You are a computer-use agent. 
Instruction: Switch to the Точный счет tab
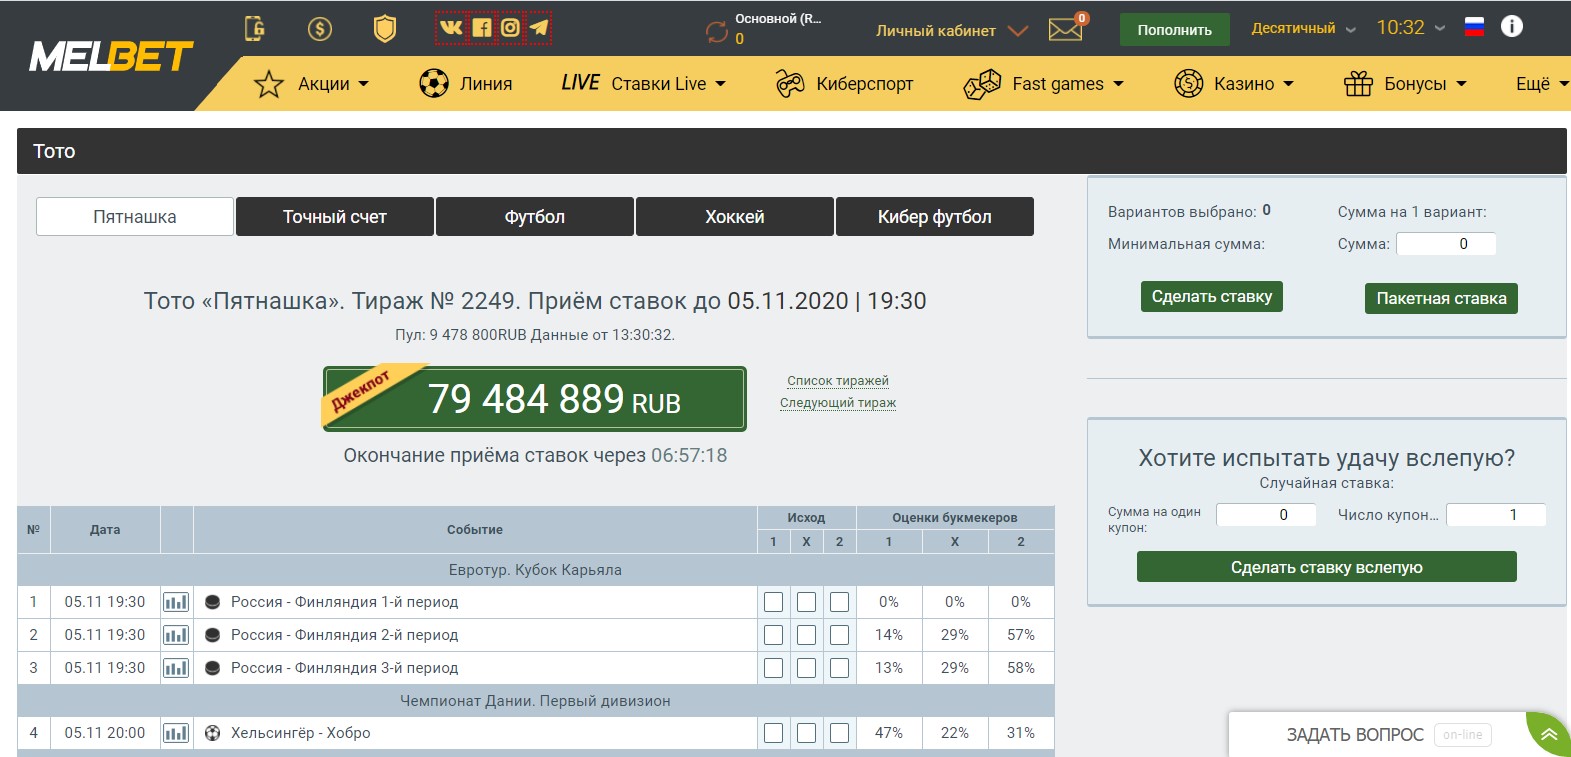coord(335,217)
